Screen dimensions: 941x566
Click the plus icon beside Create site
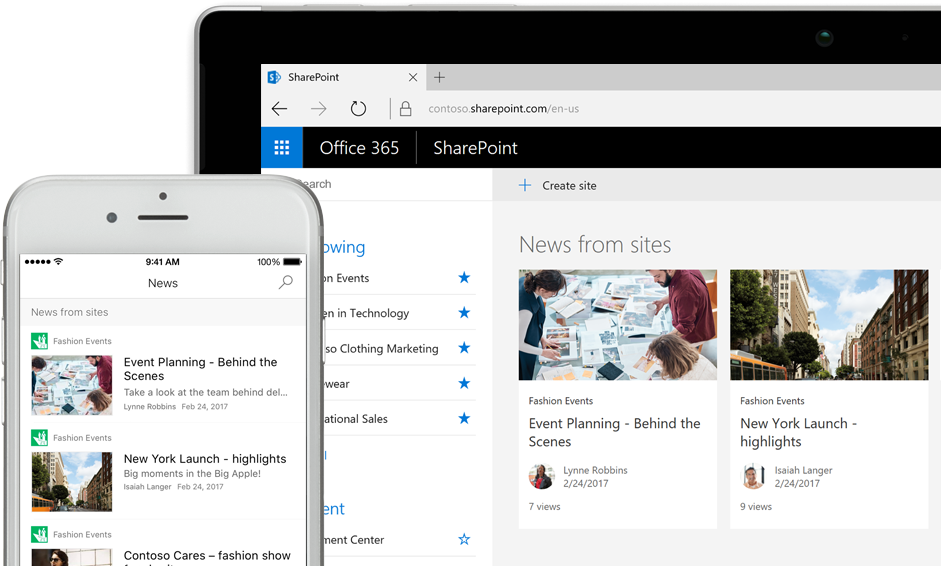[525, 185]
